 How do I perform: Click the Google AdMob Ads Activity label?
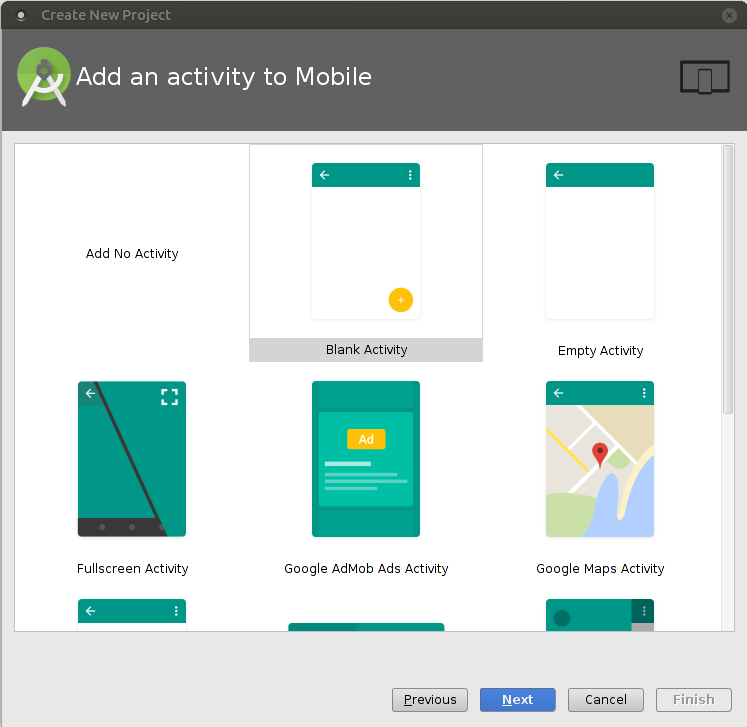point(366,568)
